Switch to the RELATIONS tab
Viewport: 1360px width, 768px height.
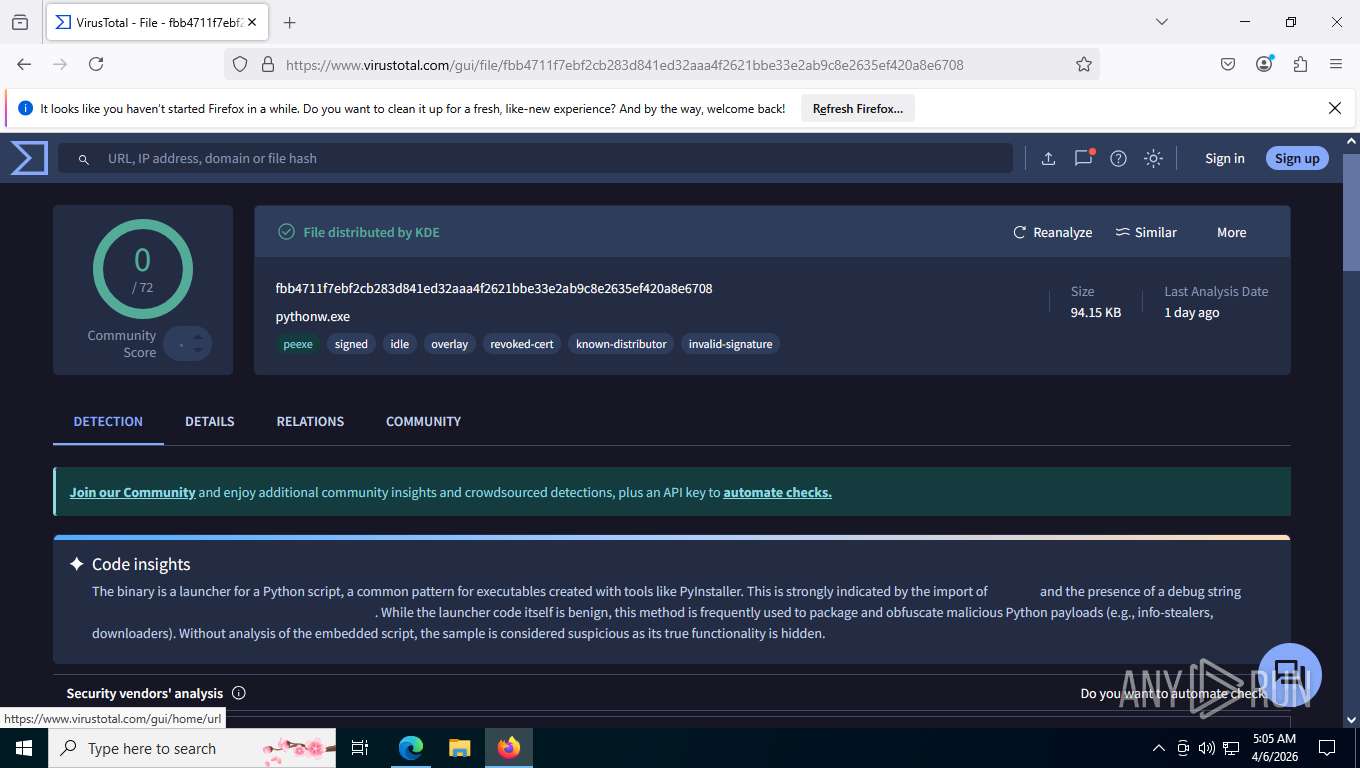pyautogui.click(x=310, y=421)
